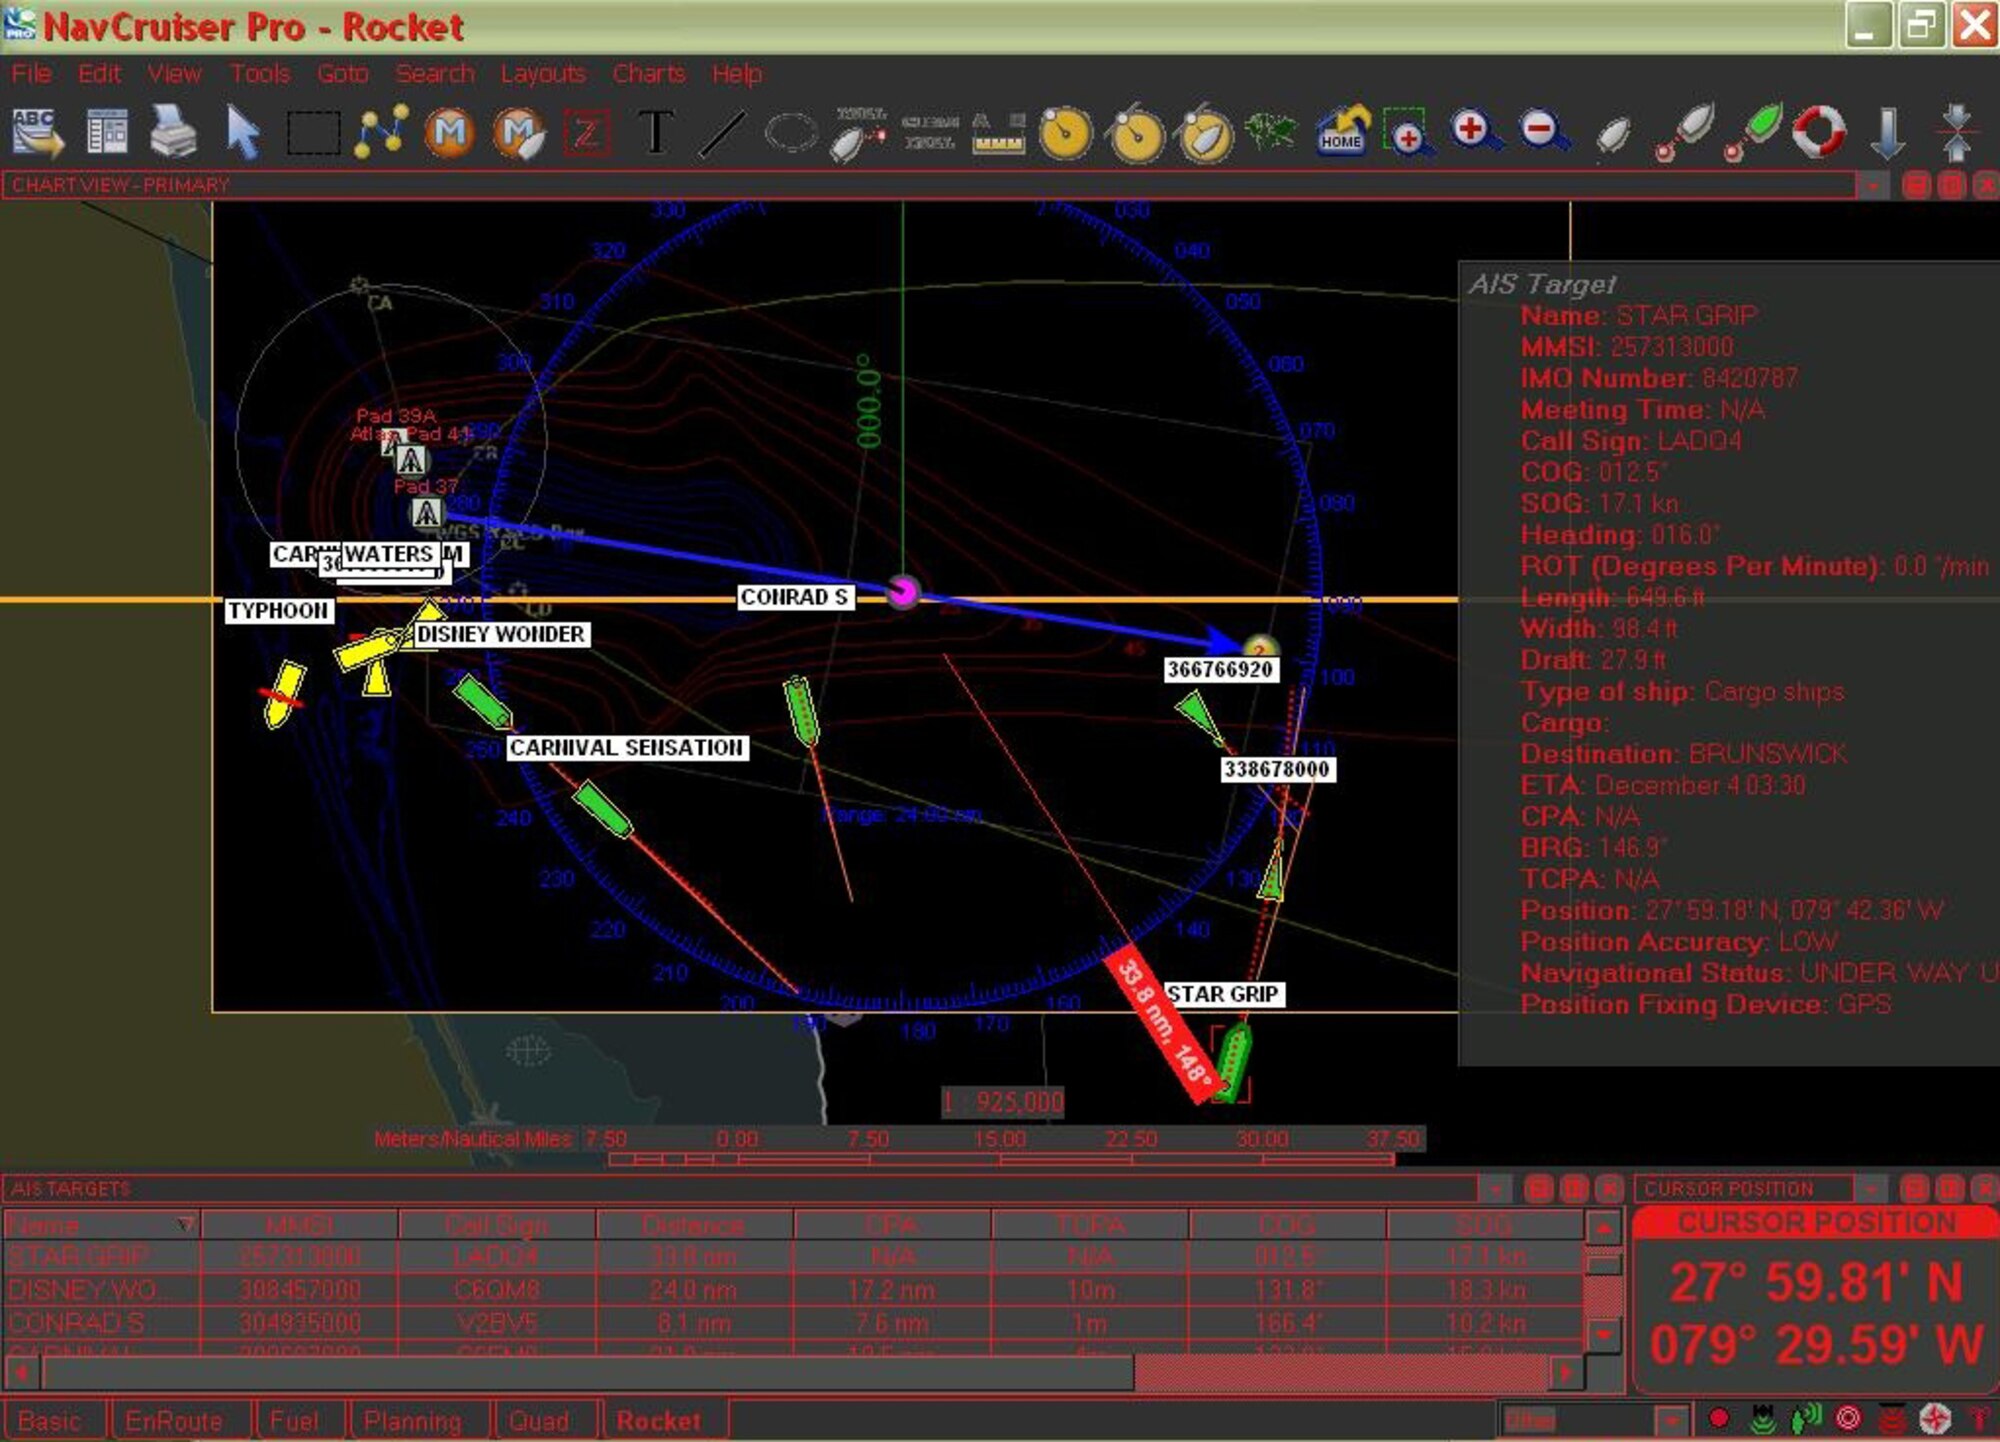This screenshot has height=1442, width=2000.
Task: Click the HOME chart icon
Action: tap(1342, 131)
